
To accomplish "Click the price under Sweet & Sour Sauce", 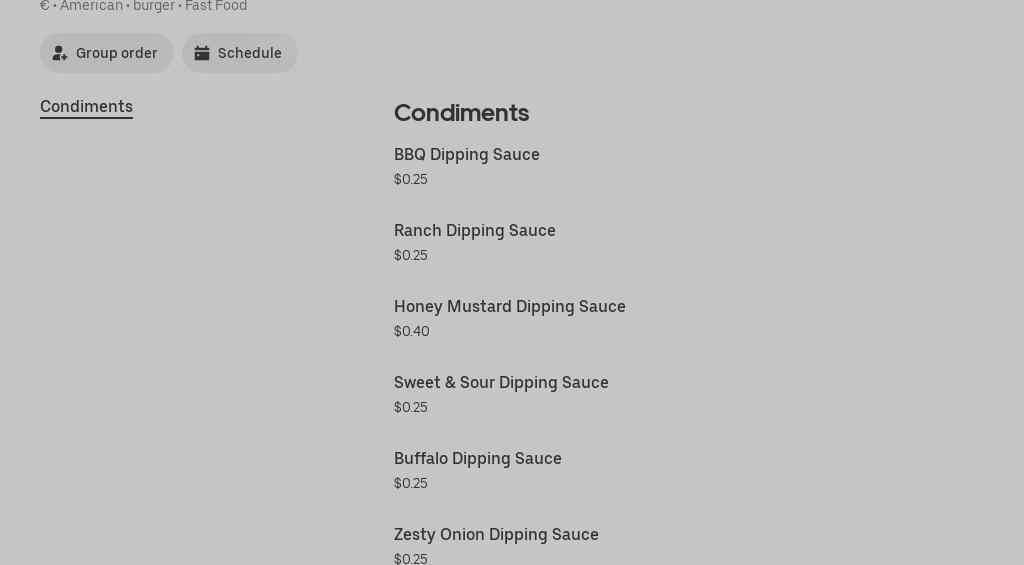I will (x=410, y=407).
